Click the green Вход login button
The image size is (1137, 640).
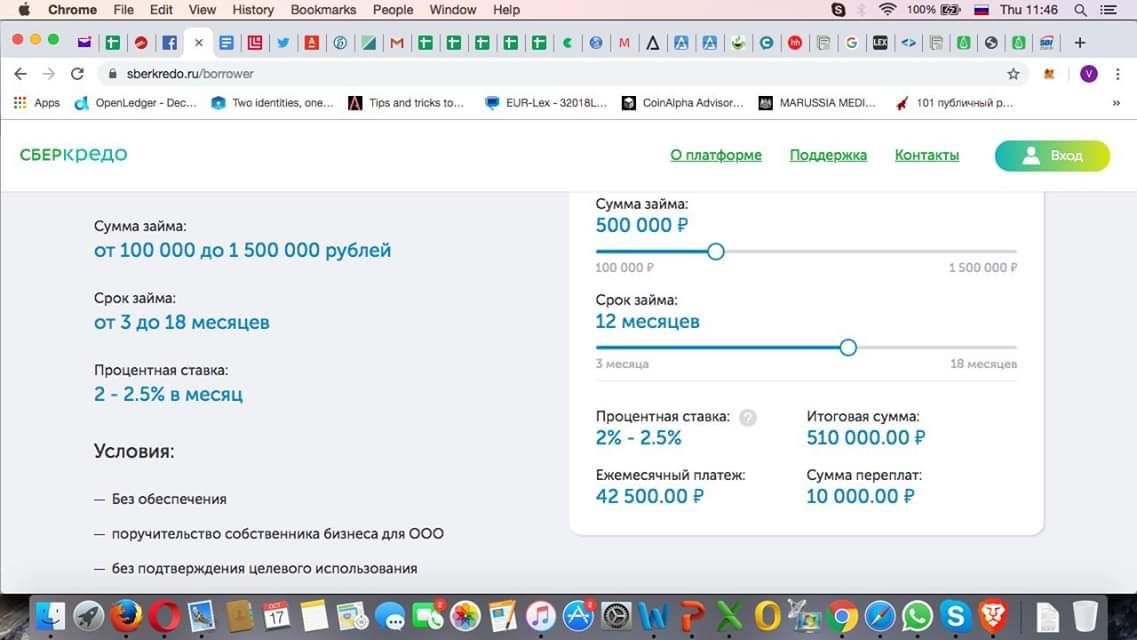coord(1052,156)
